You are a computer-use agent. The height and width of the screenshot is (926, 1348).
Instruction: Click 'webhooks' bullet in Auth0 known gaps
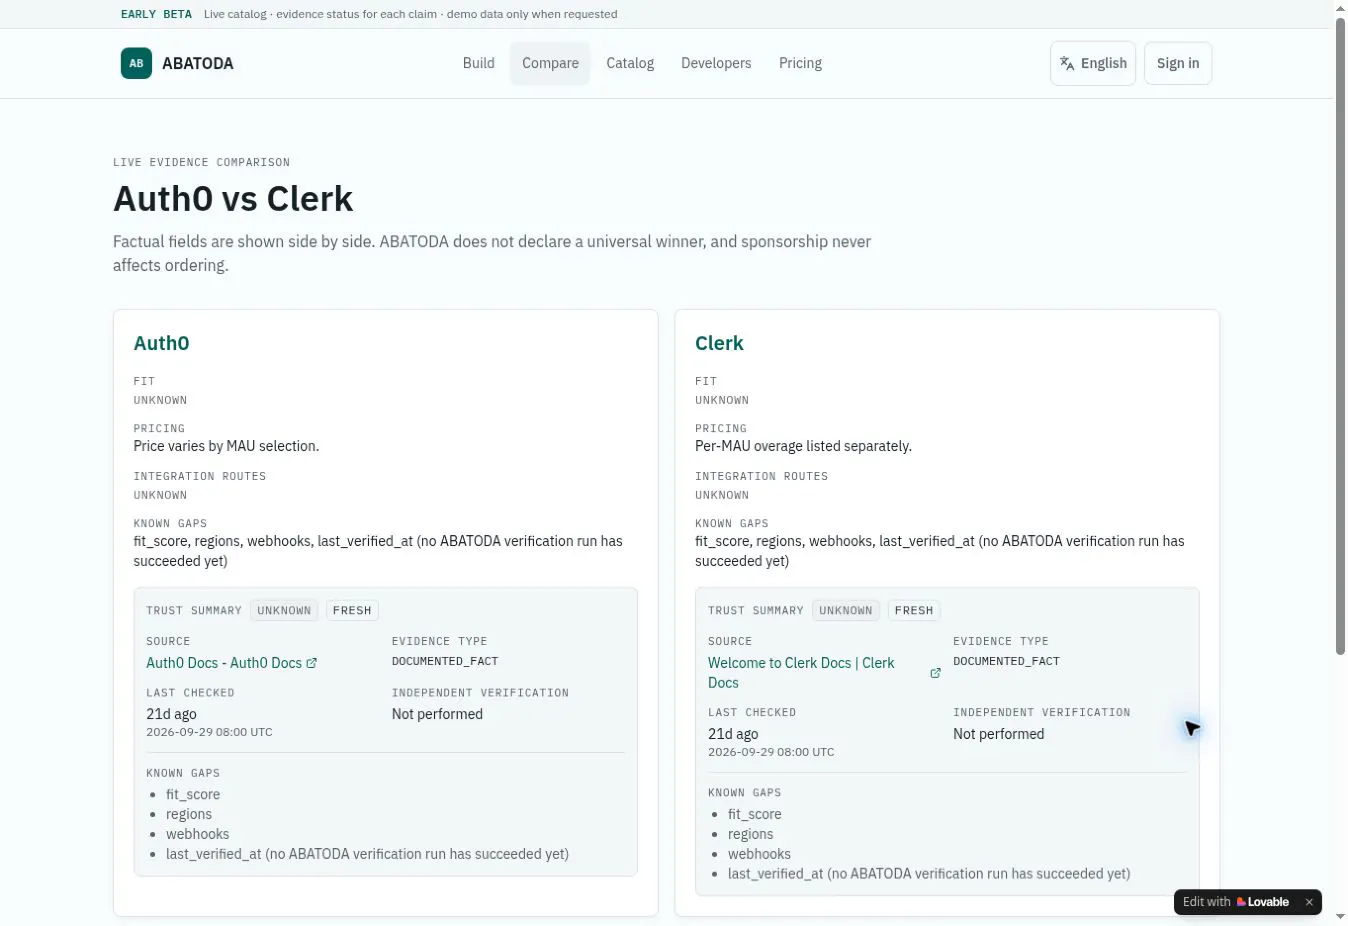[x=198, y=834]
